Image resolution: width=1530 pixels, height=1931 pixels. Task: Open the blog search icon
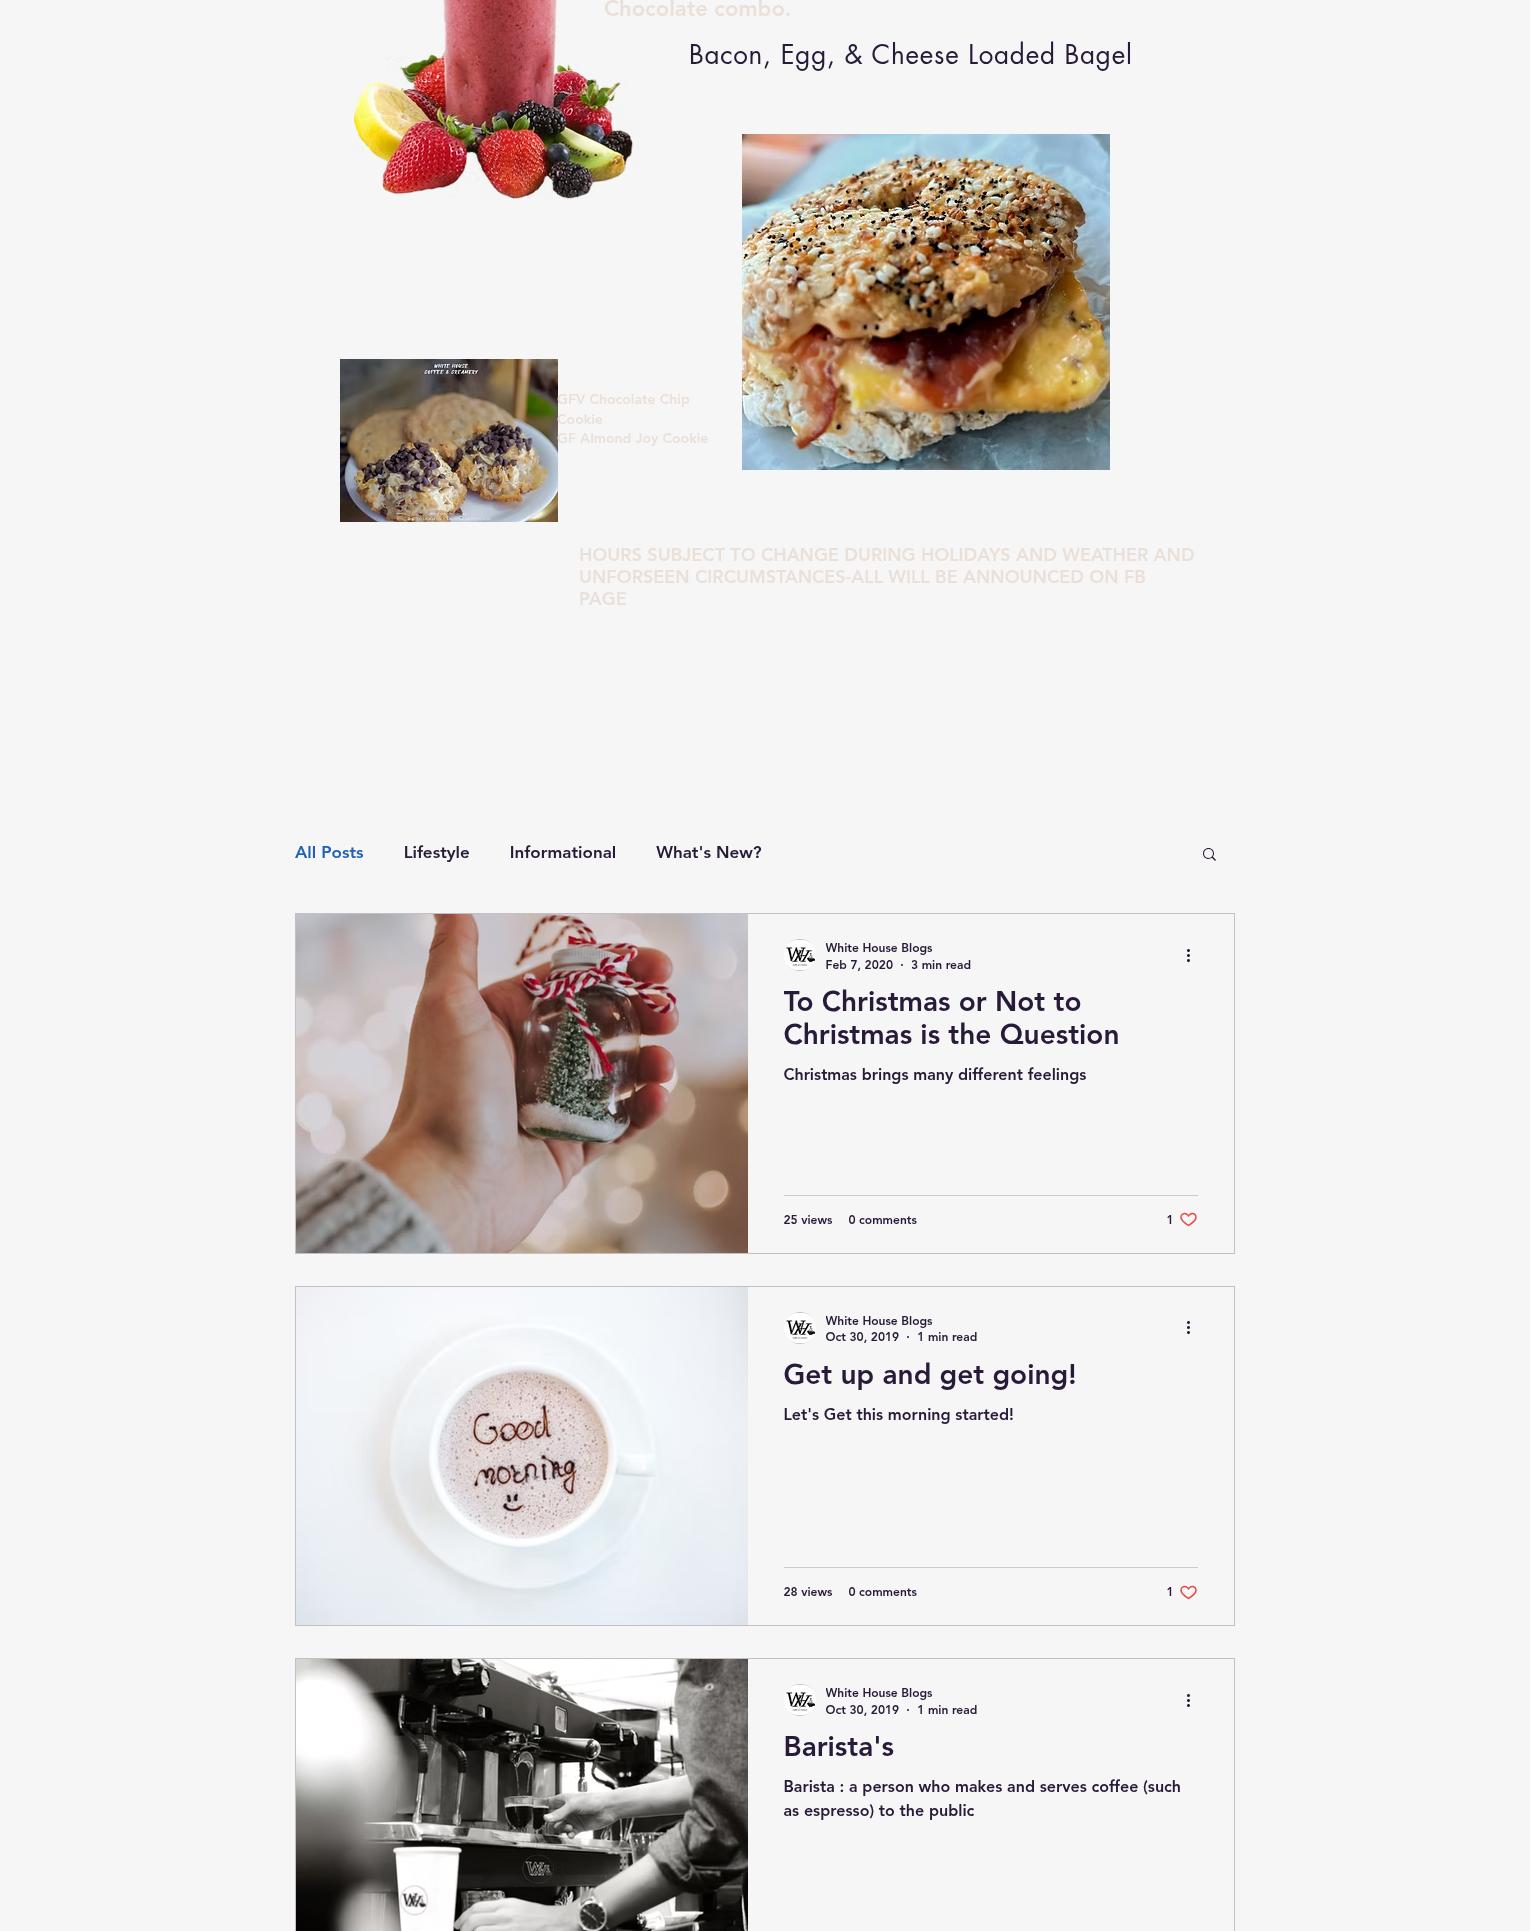pyautogui.click(x=1209, y=854)
